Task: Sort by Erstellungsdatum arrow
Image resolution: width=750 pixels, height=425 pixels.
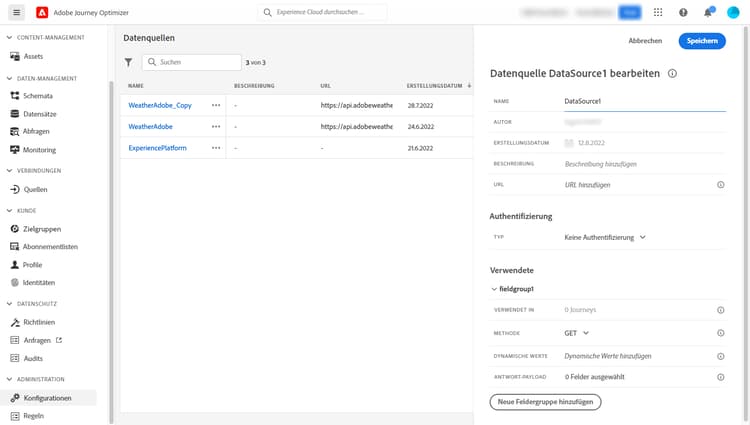Action: pyautogui.click(x=469, y=86)
